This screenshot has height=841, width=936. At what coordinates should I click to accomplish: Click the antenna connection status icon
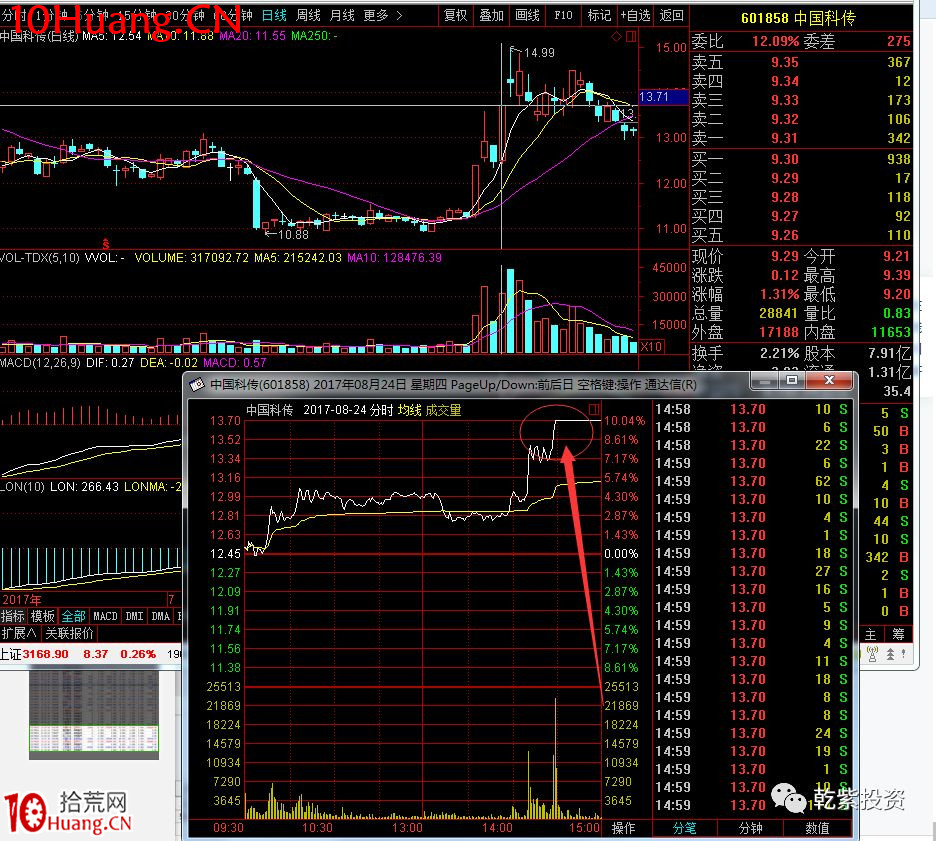tap(872, 654)
